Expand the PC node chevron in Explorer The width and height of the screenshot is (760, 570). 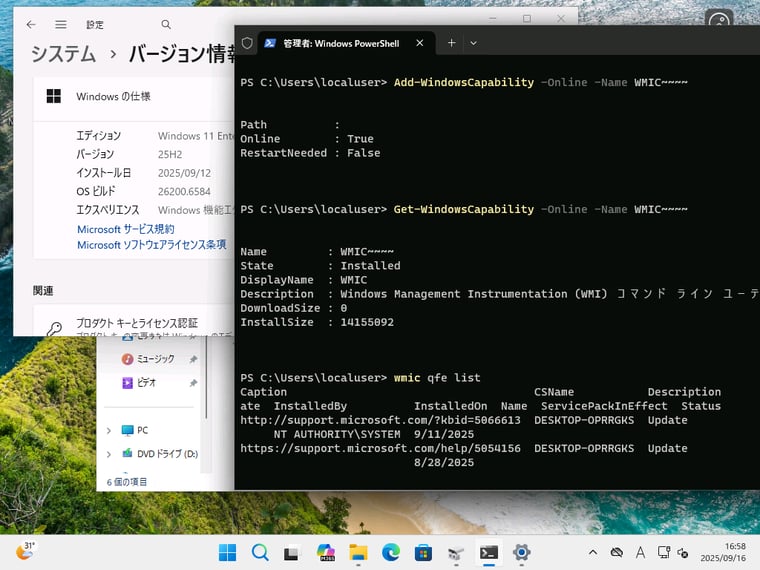pyautogui.click(x=109, y=430)
